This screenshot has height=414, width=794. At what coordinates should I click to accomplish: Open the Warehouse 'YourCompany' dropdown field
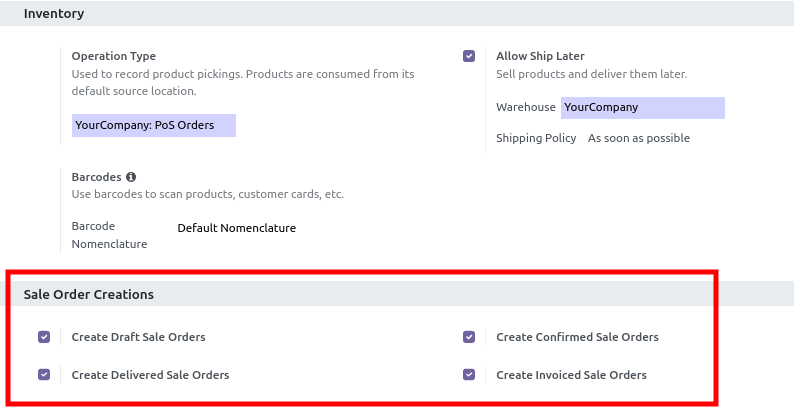[642, 108]
